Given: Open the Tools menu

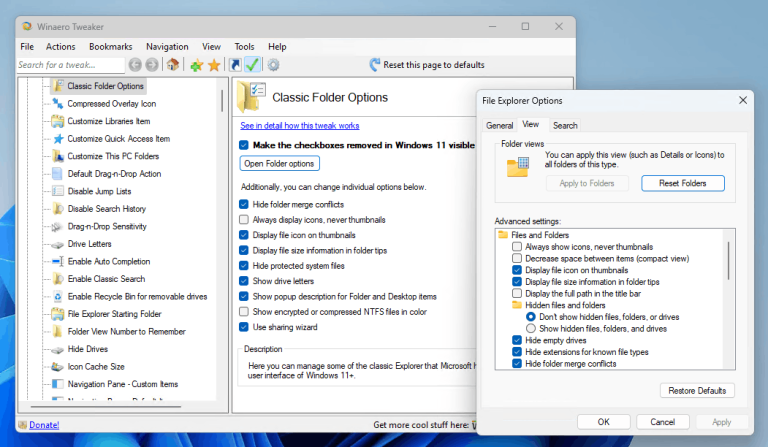Looking at the screenshot, I should 244,46.
